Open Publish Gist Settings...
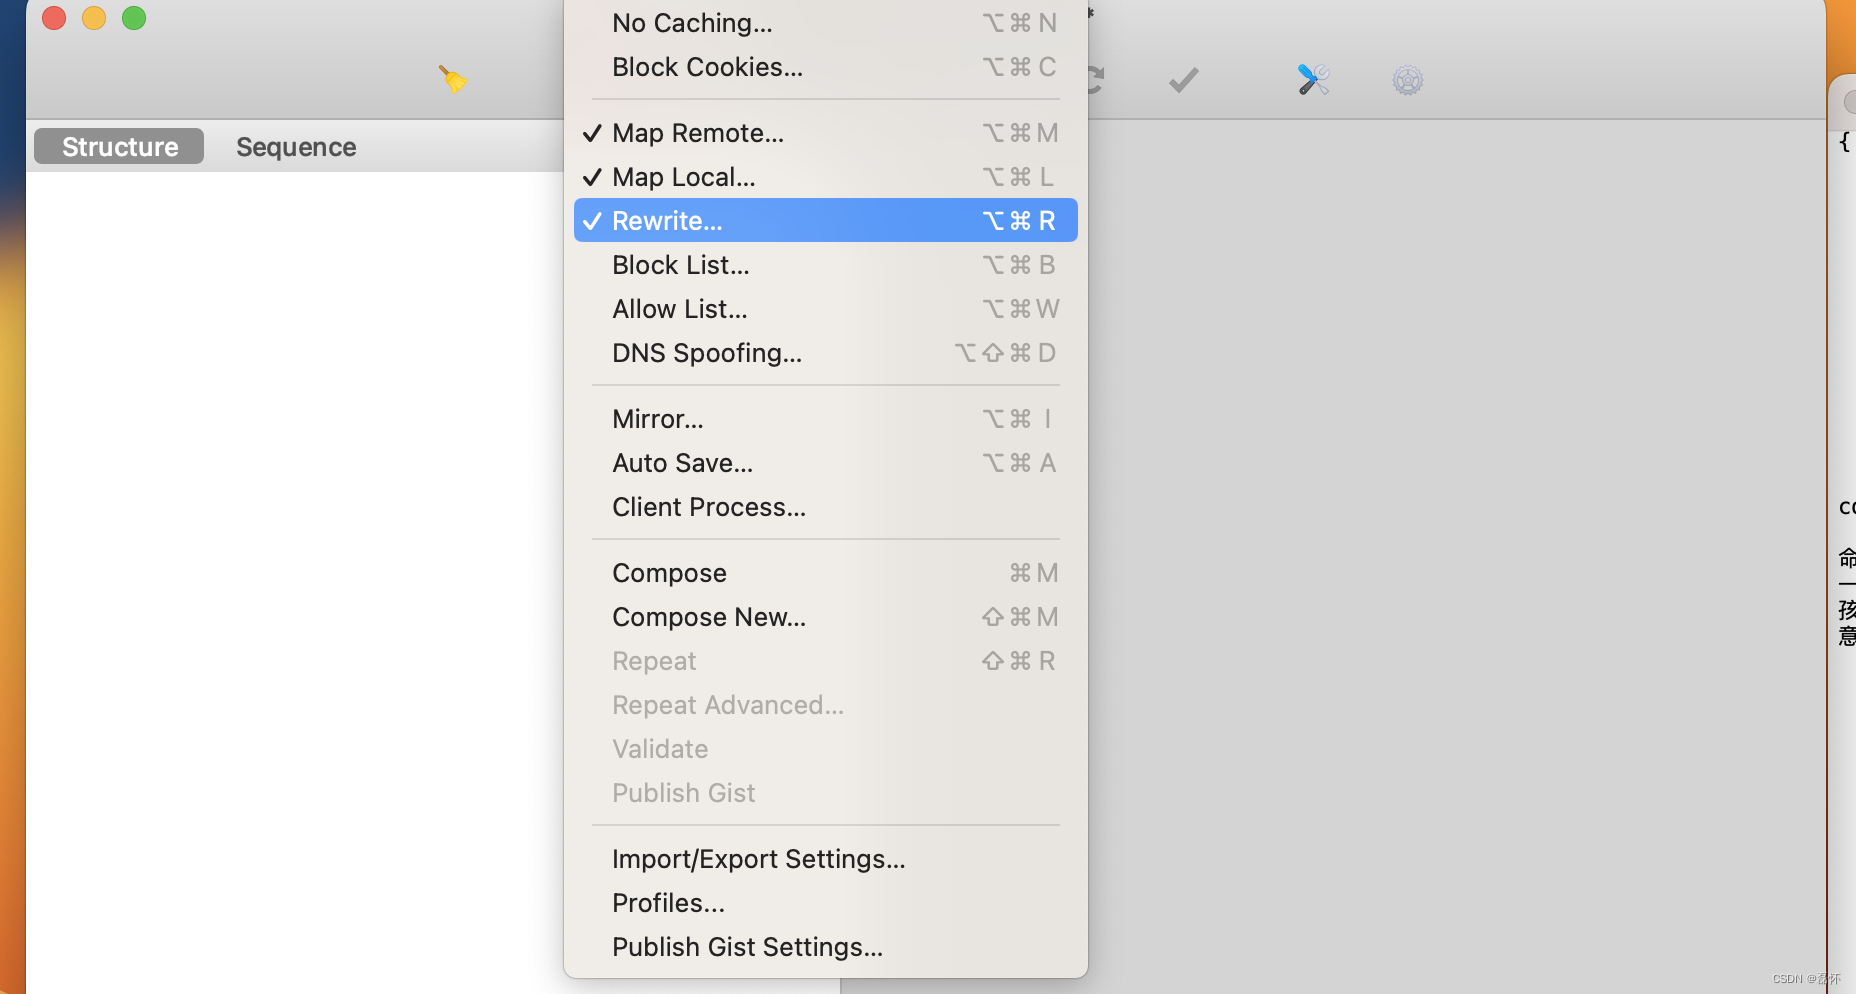 pos(825,947)
